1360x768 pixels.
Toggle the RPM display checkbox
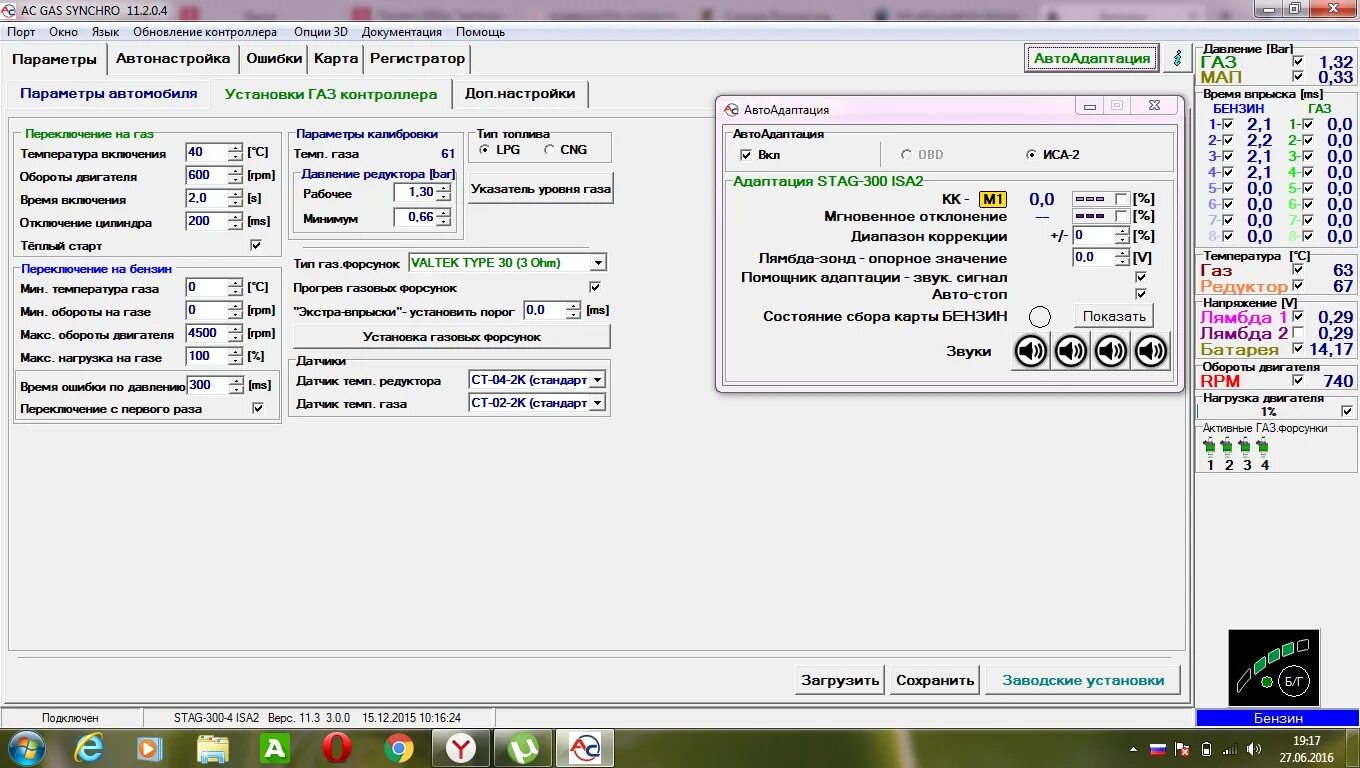click(1298, 380)
